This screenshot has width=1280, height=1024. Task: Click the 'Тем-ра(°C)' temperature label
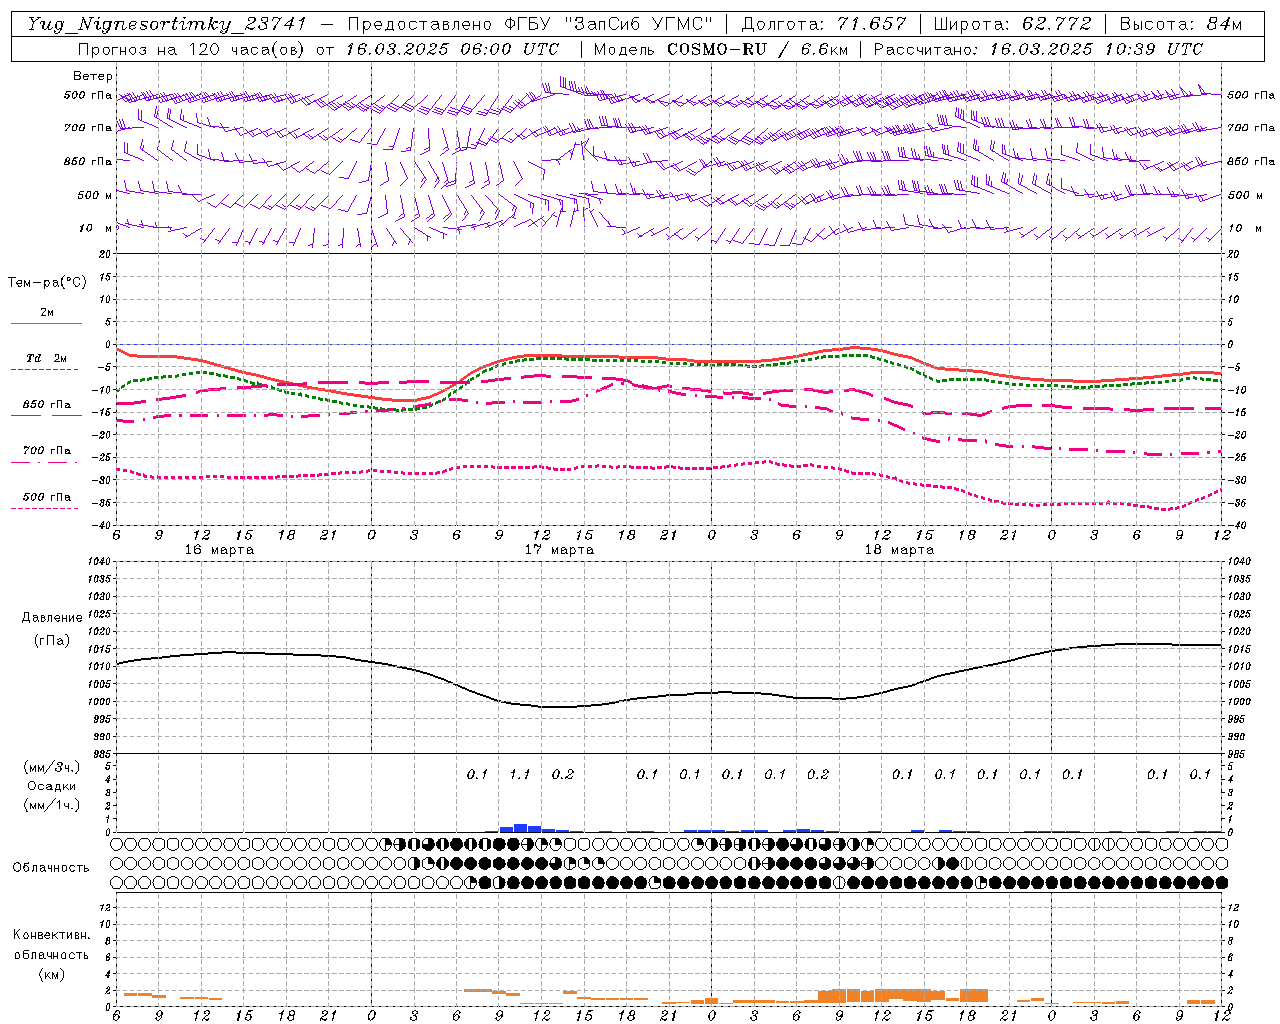[47, 283]
